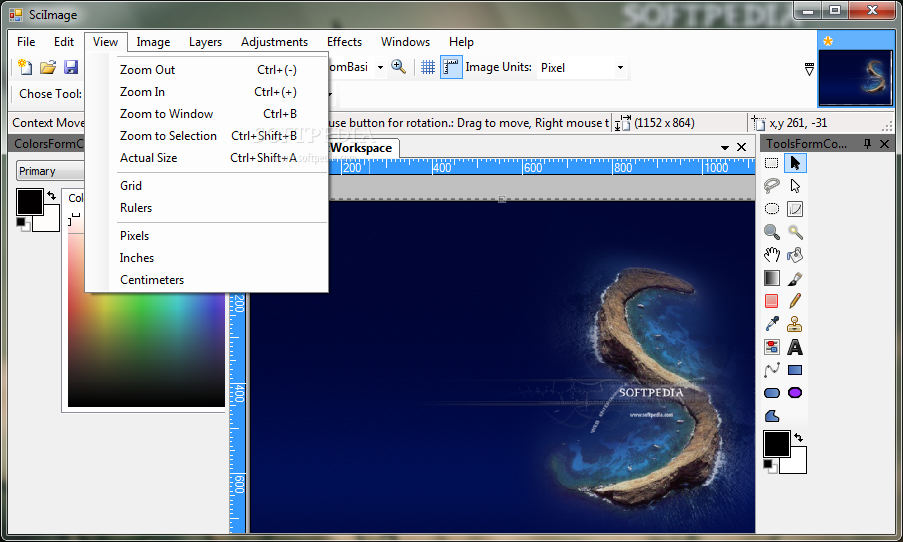Switch to the Workspace tab
Screen dimensions: 903x542
(x=363, y=148)
